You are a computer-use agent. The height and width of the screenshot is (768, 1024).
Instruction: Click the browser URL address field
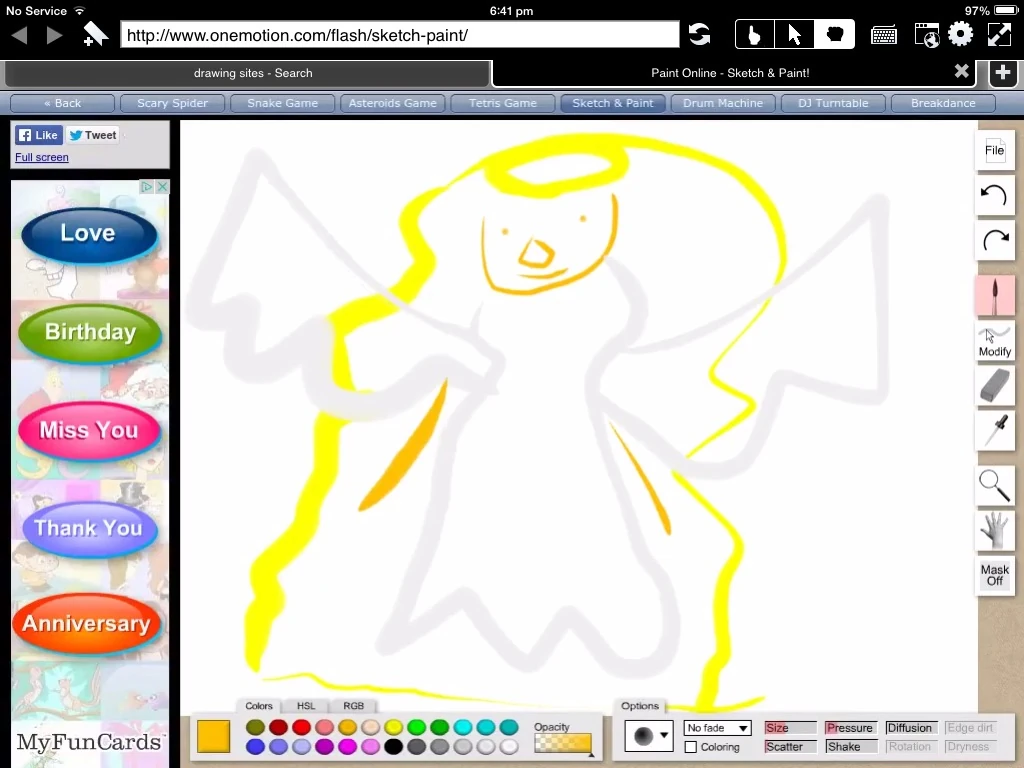400,35
